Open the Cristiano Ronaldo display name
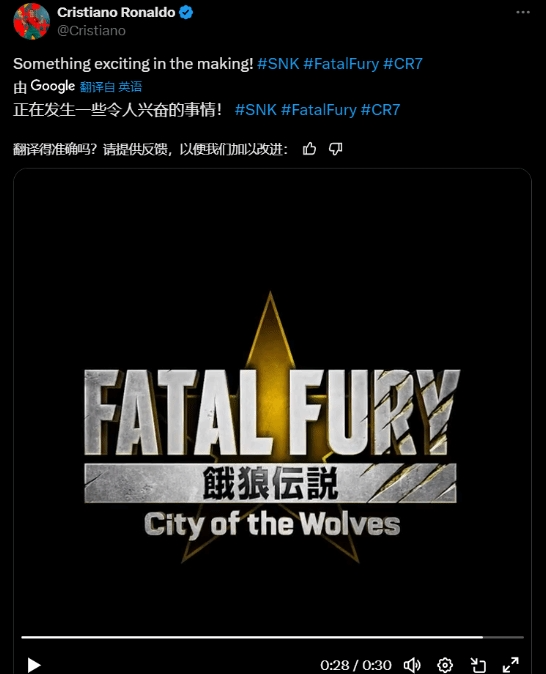The width and height of the screenshot is (546, 674). [116, 12]
